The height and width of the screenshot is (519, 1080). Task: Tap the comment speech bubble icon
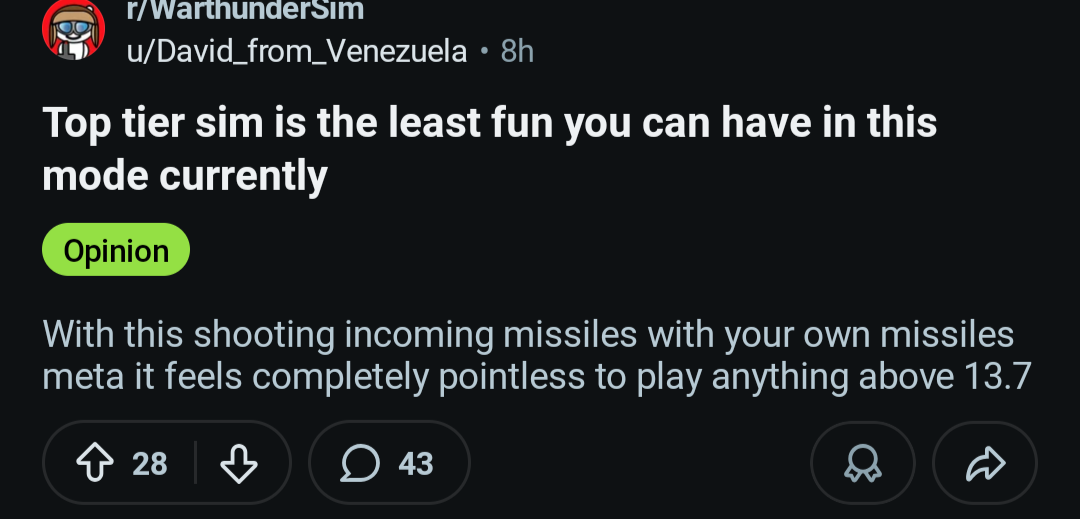point(358,463)
